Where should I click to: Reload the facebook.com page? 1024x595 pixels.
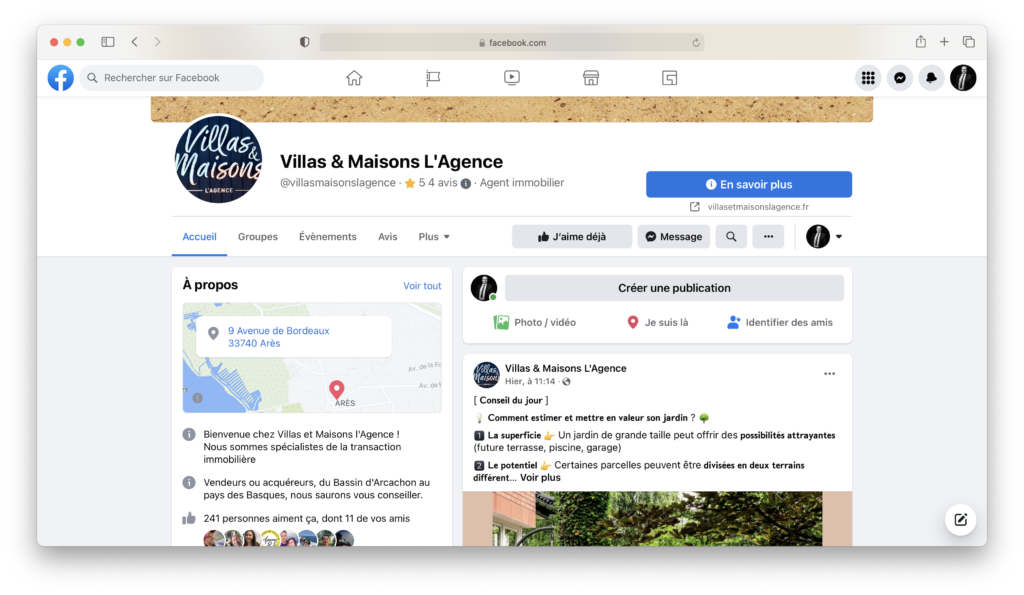pos(696,42)
